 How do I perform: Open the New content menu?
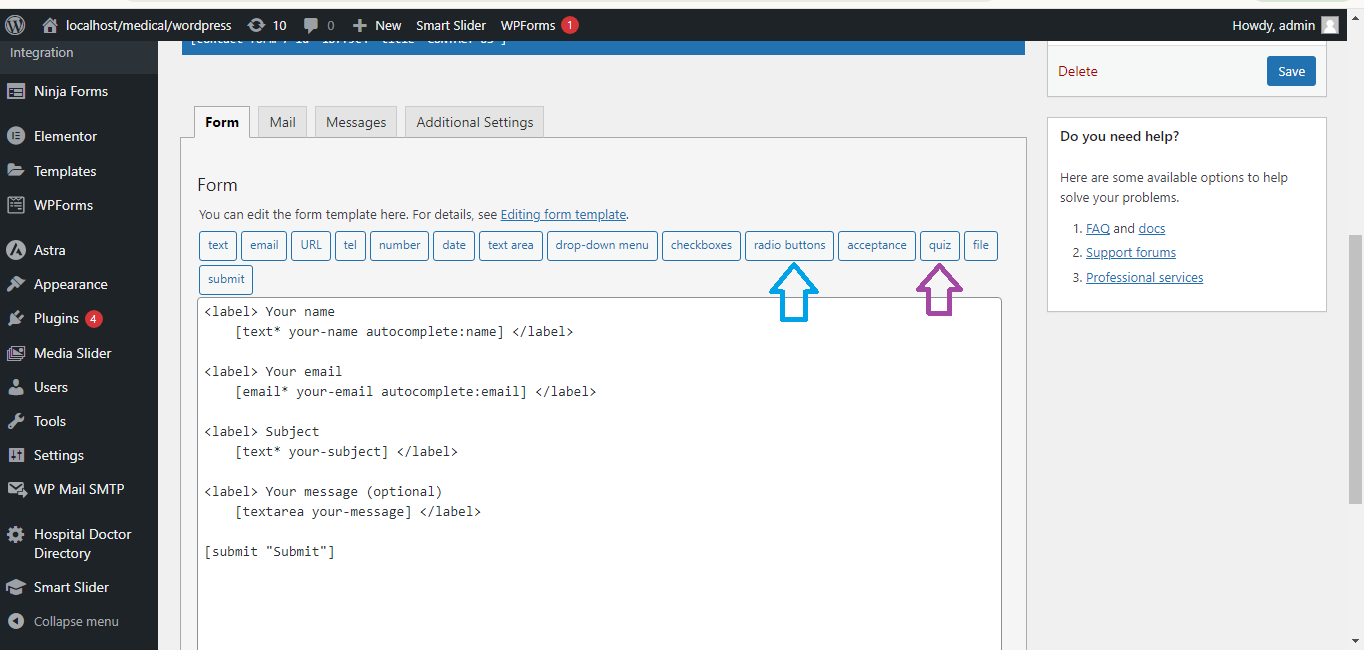[x=377, y=25]
